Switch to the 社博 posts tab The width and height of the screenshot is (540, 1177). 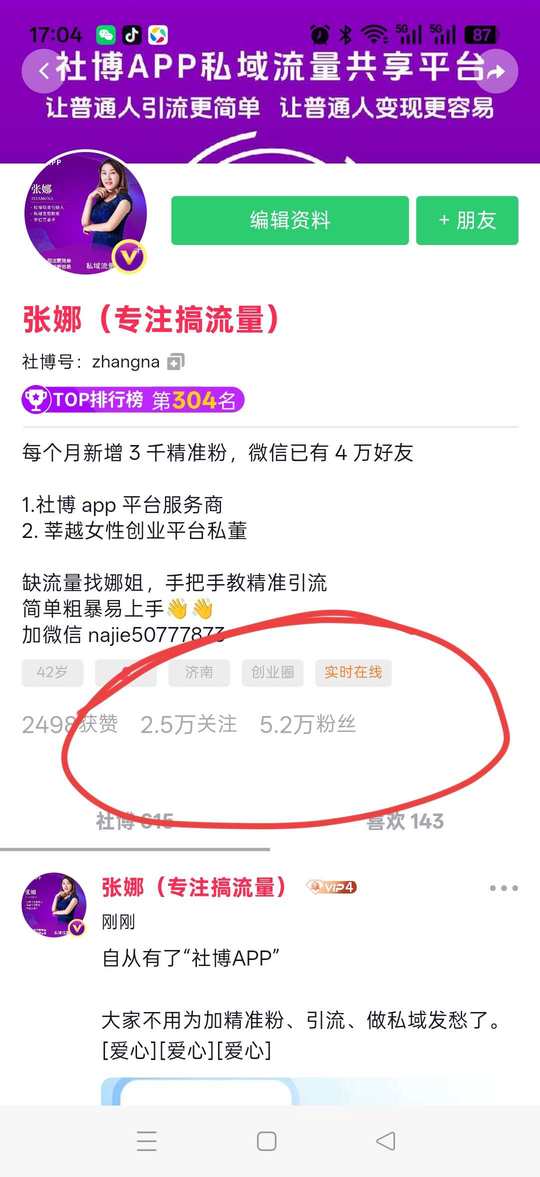pos(134,821)
